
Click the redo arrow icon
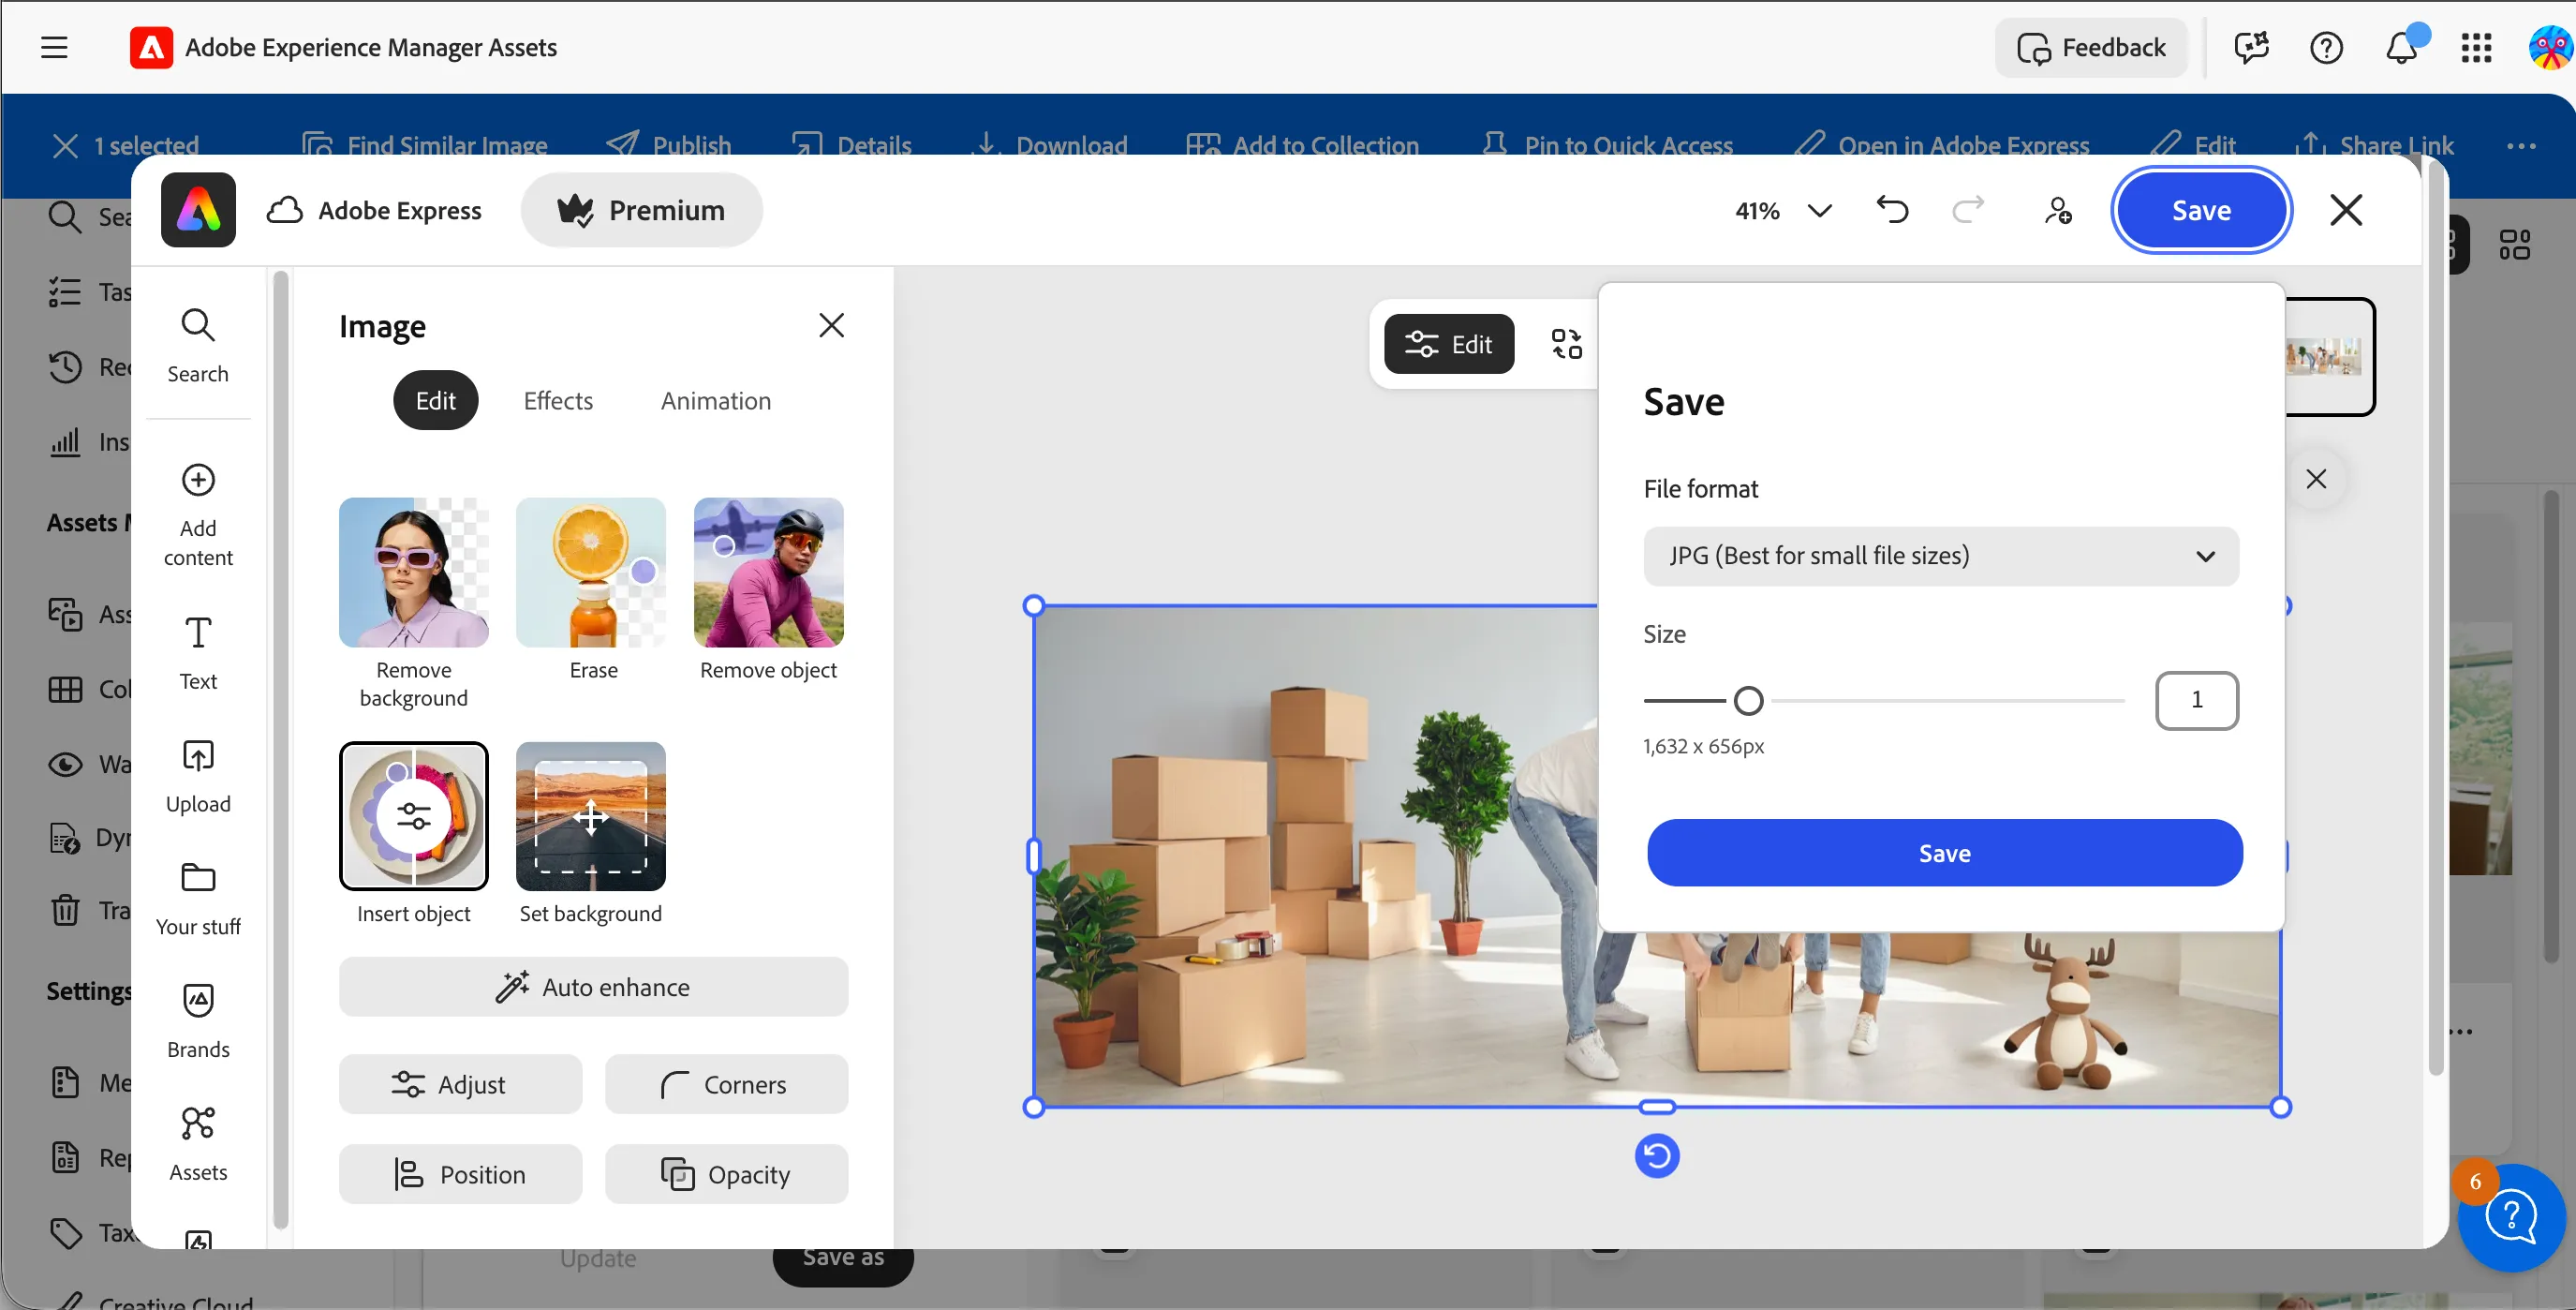point(1967,210)
